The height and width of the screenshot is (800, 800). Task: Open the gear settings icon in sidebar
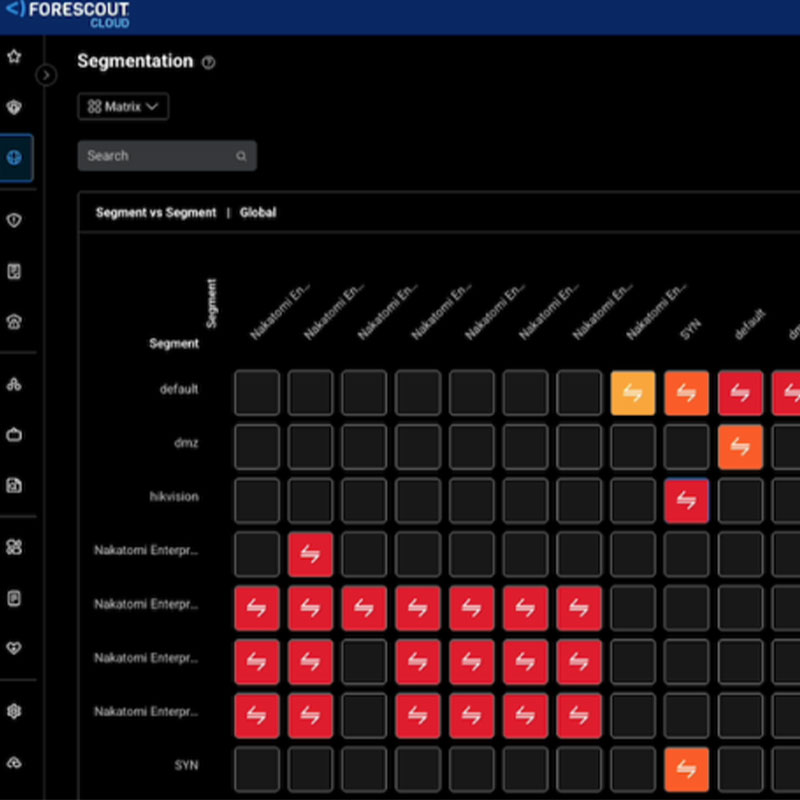pyautogui.click(x=14, y=712)
